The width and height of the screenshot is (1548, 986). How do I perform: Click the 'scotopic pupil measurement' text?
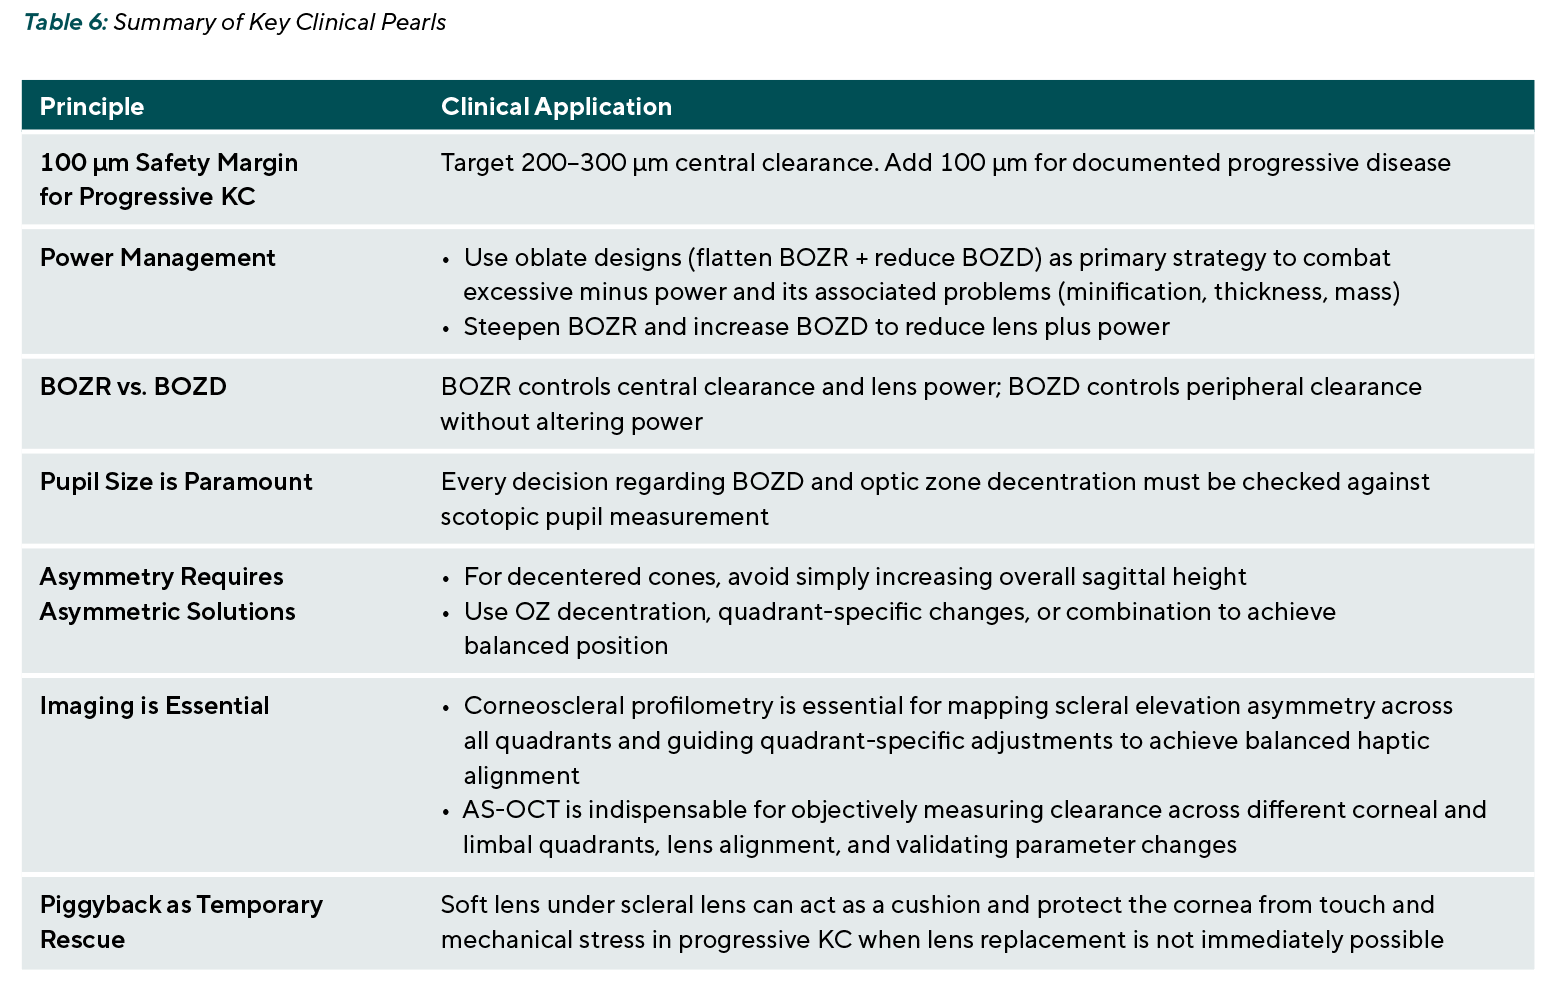(605, 516)
